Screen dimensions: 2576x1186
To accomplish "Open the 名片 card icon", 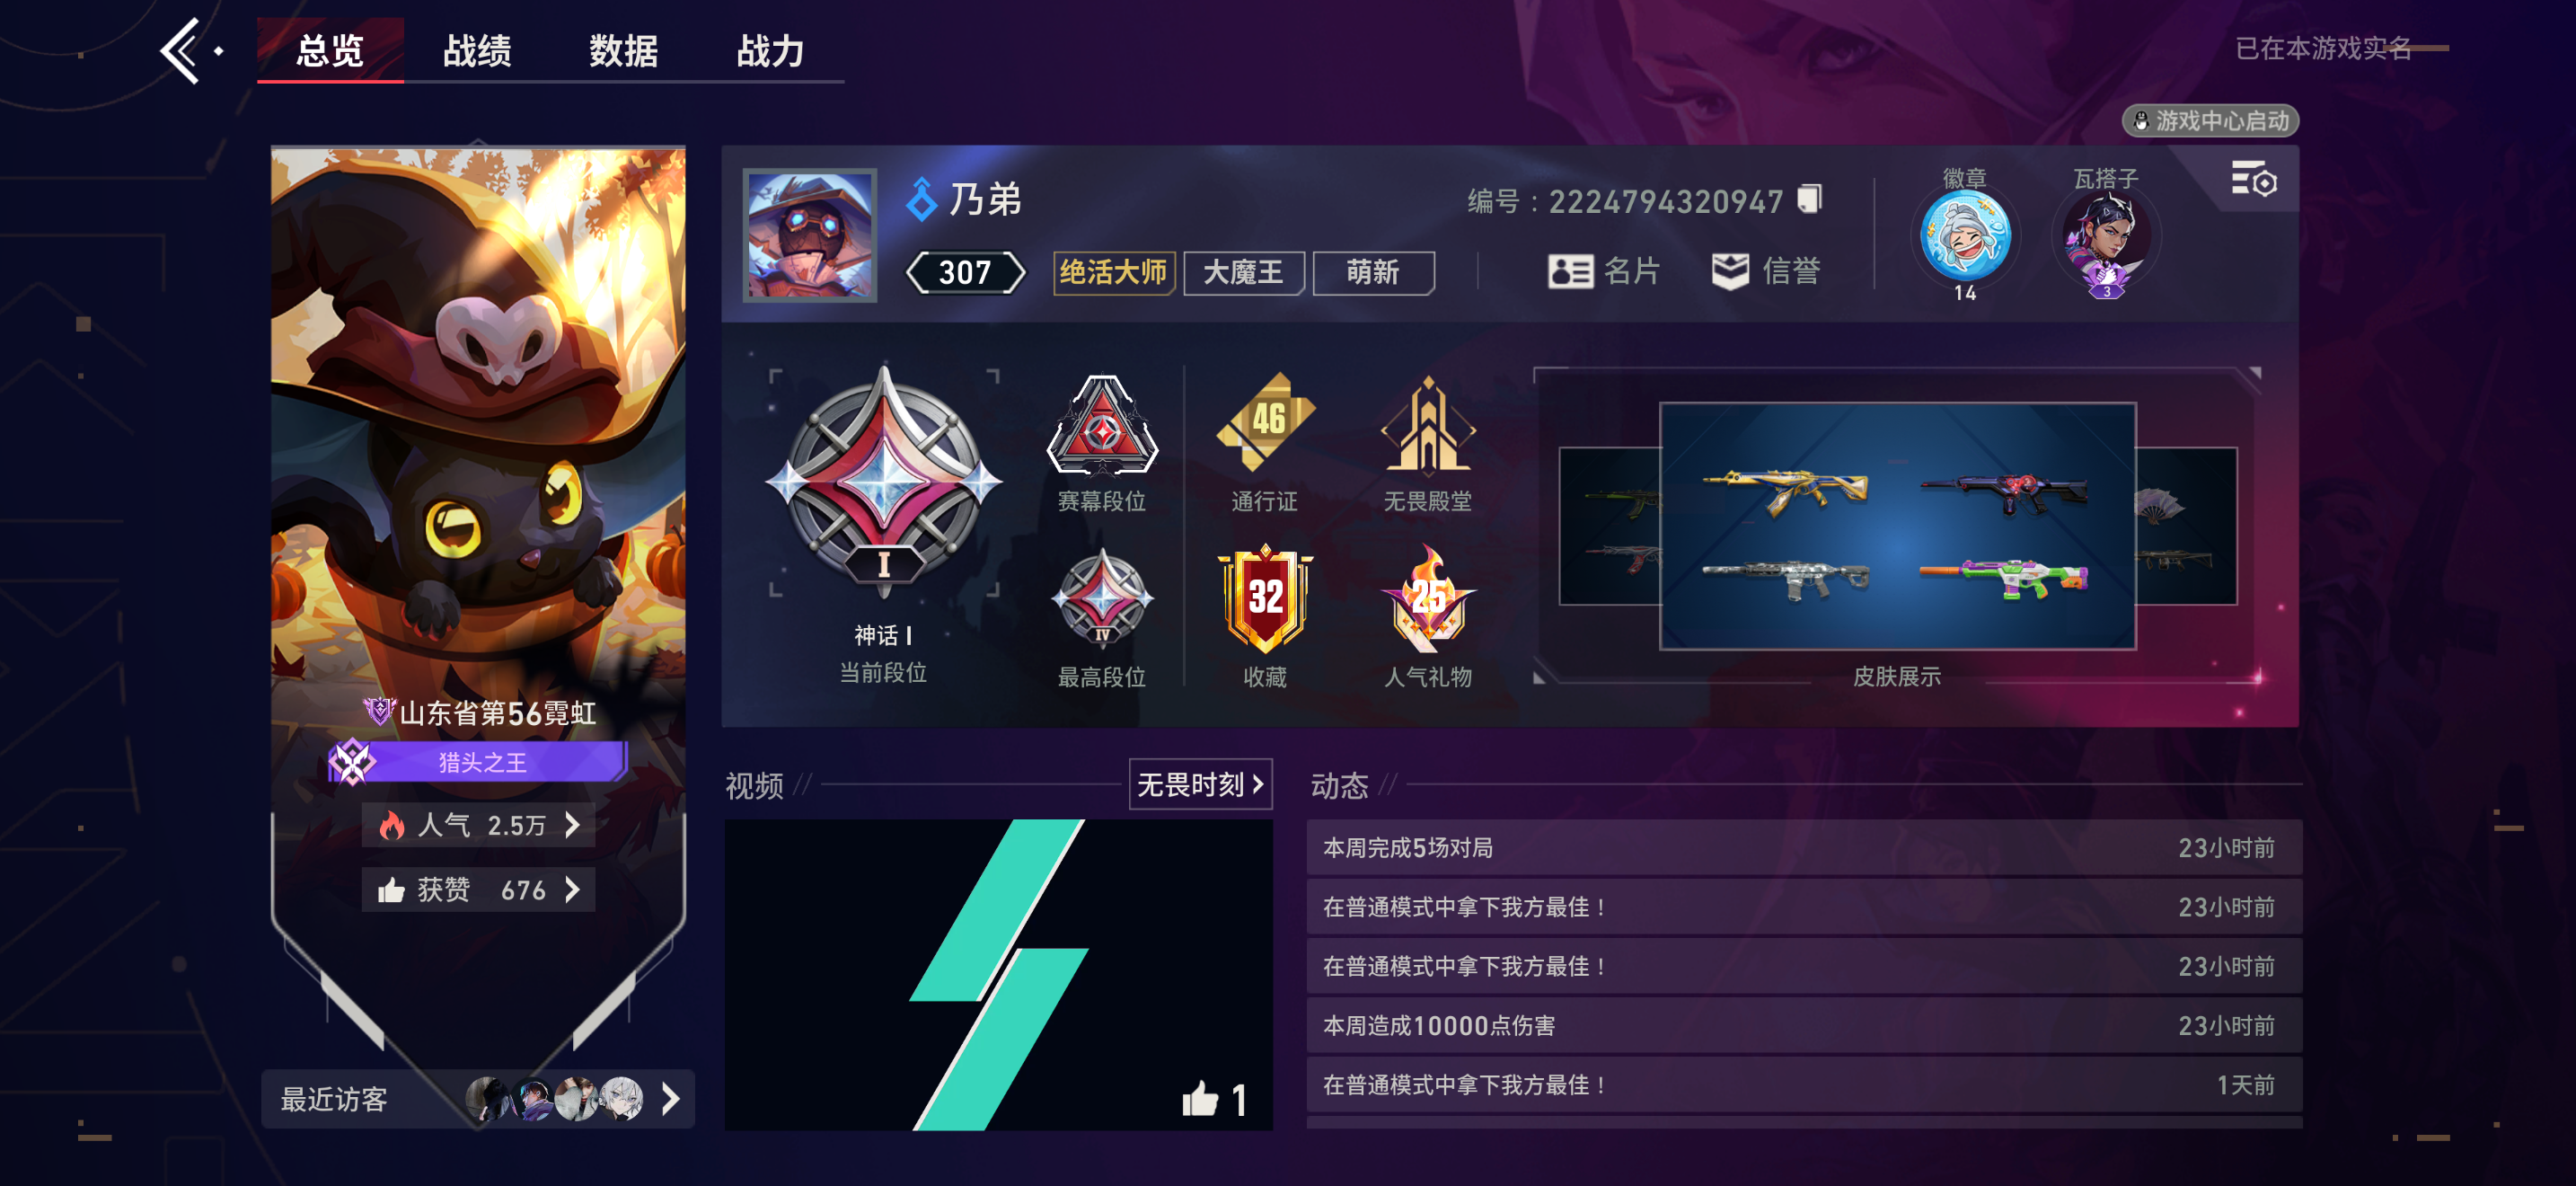I will (x=1570, y=271).
